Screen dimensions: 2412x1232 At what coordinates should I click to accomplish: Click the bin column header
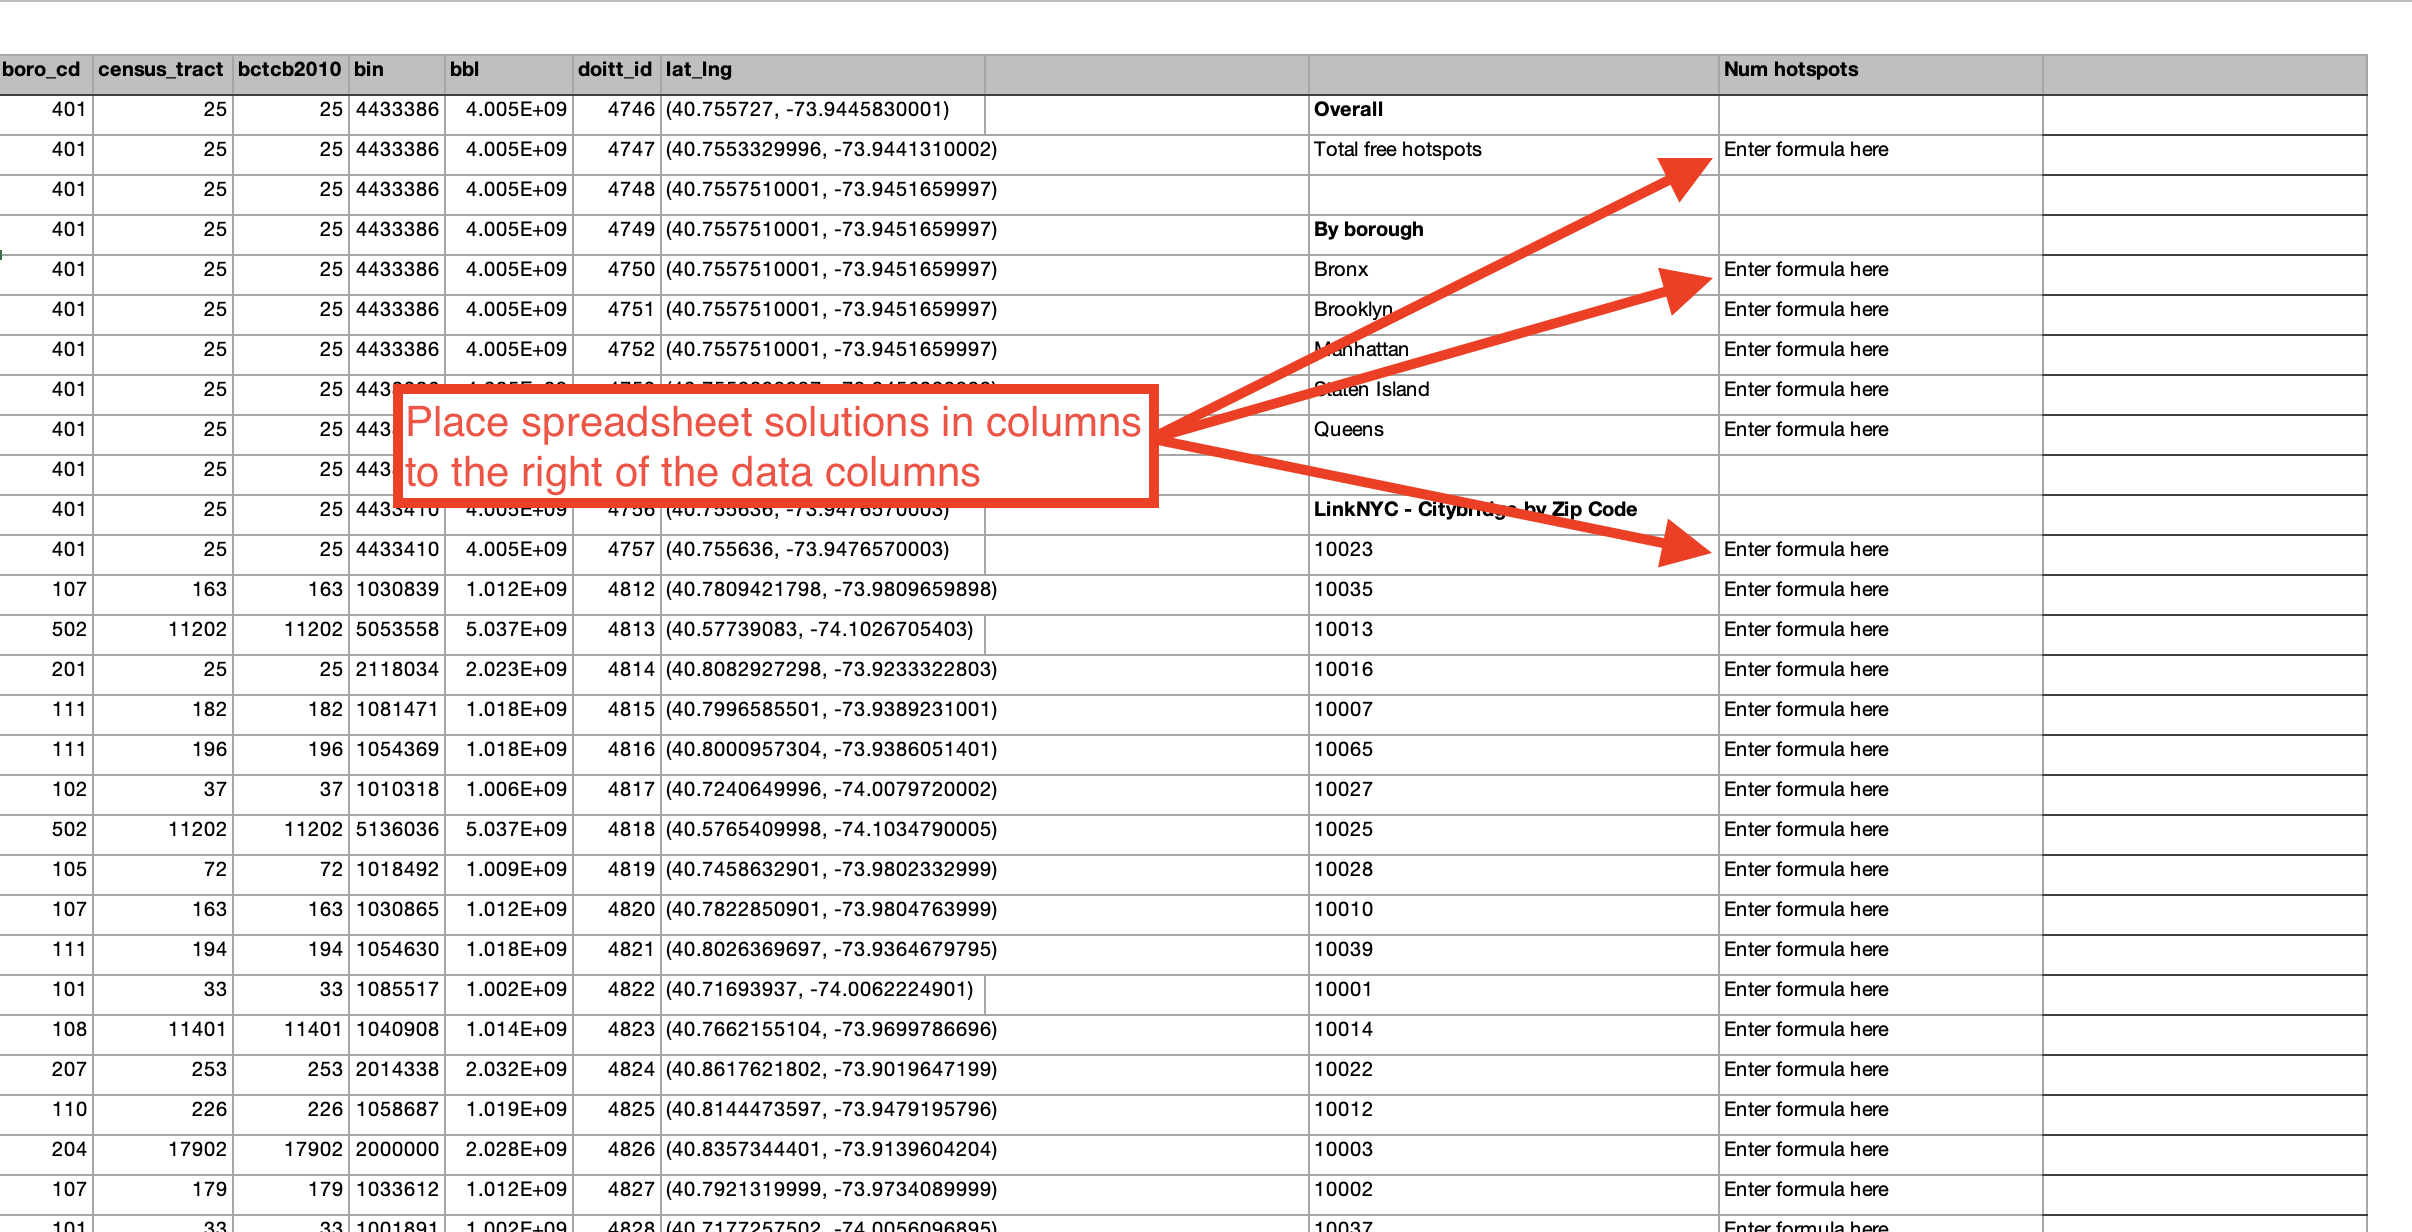(x=397, y=75)
